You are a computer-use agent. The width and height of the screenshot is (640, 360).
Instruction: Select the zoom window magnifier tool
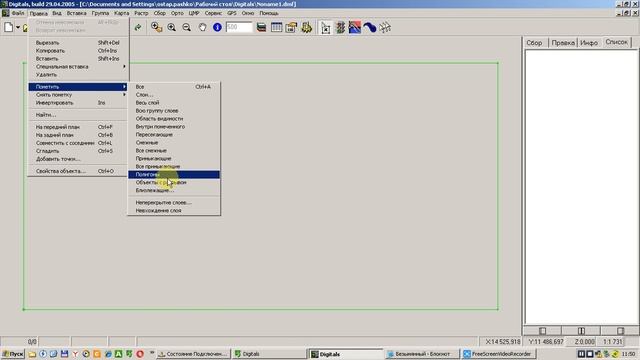(156, 27)
